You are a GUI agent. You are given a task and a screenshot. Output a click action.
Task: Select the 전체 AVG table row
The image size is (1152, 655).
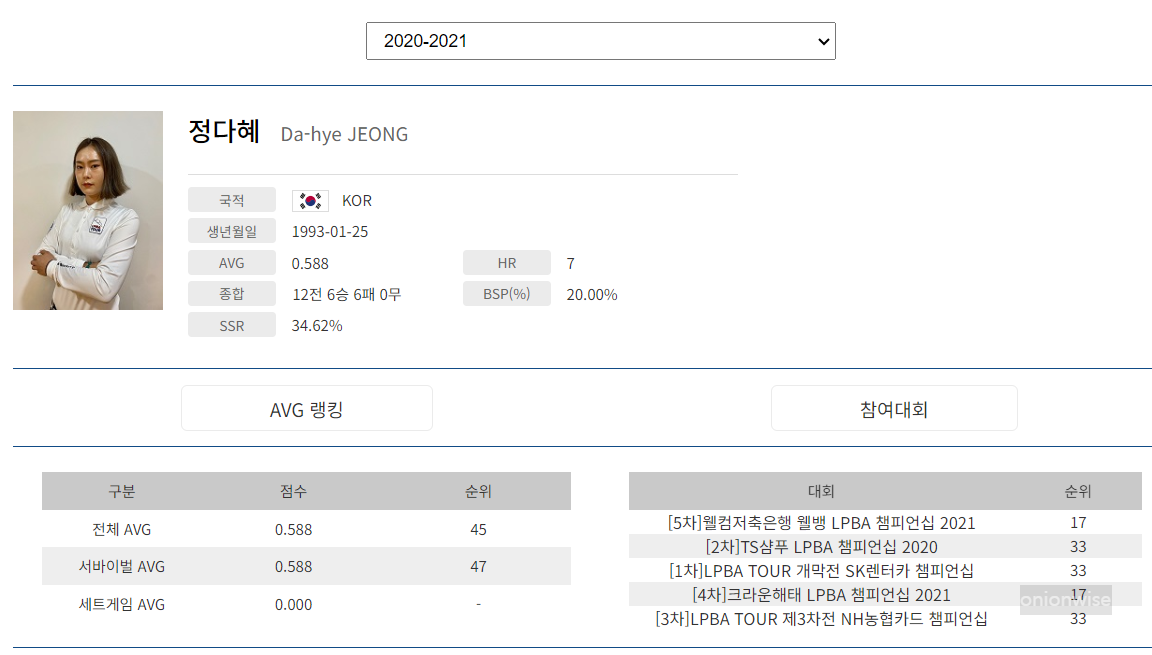tap(305, 529)
